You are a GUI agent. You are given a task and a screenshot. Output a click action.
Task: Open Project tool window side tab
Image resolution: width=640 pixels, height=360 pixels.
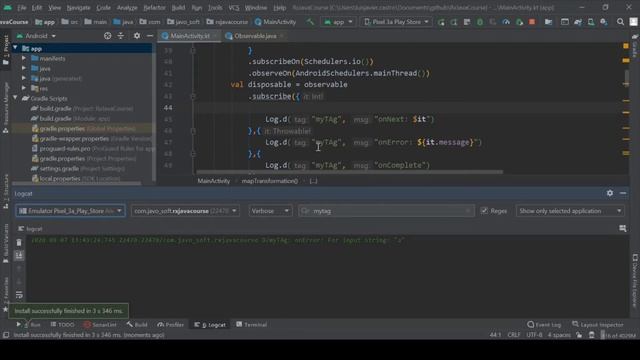point(6,50)
